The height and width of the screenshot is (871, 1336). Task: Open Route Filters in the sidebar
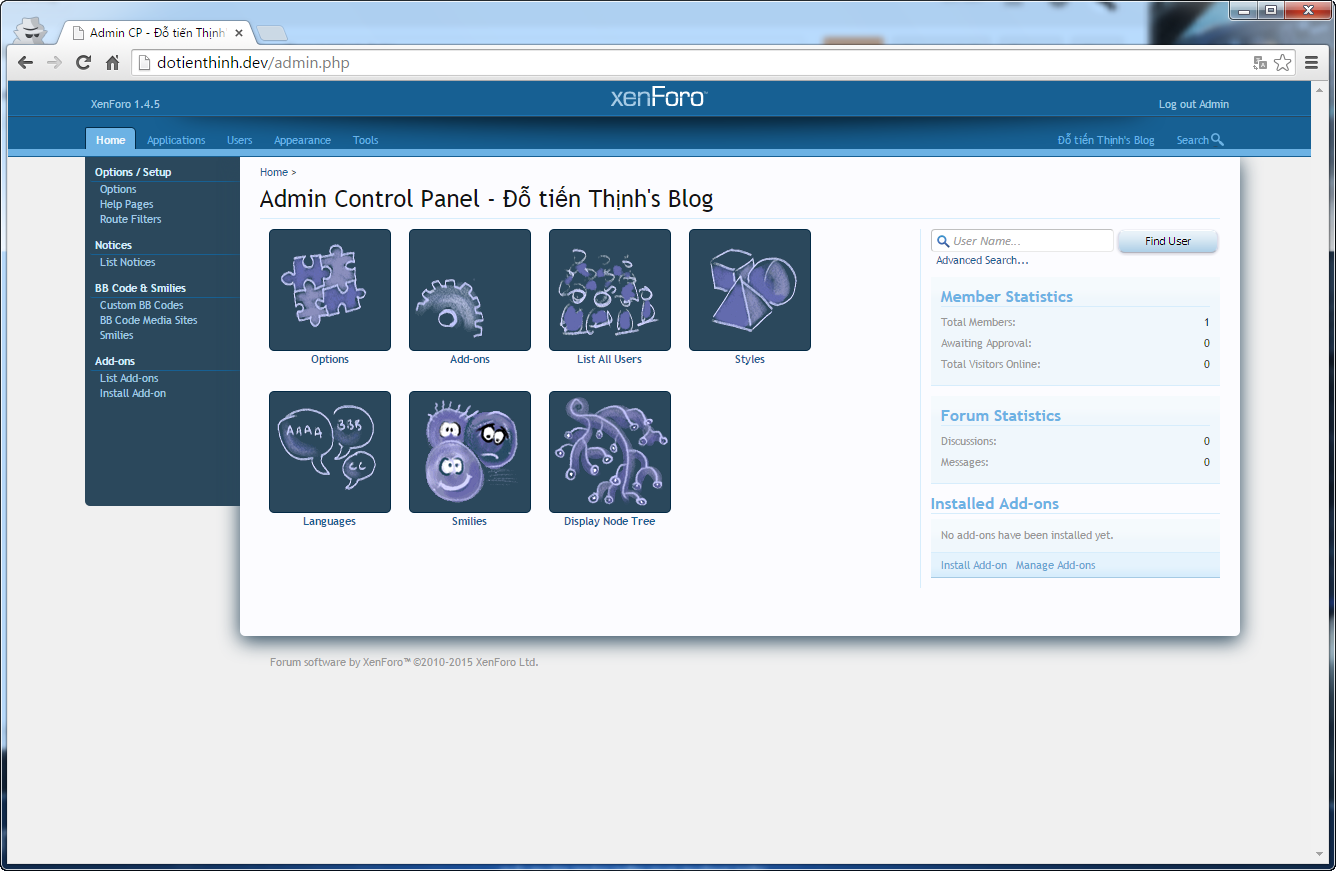pos(131,219)
